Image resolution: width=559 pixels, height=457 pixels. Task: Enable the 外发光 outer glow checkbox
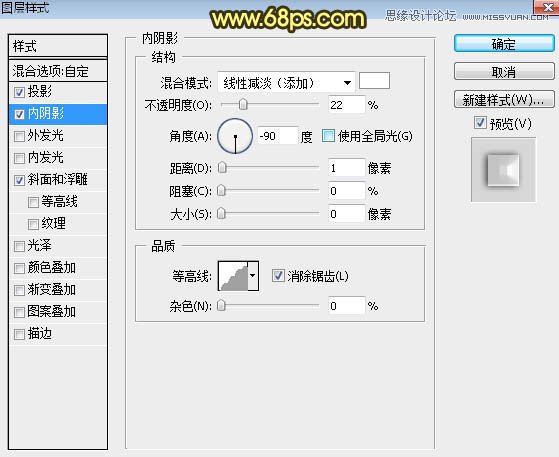pyautogui.click(x=19, y=136)
